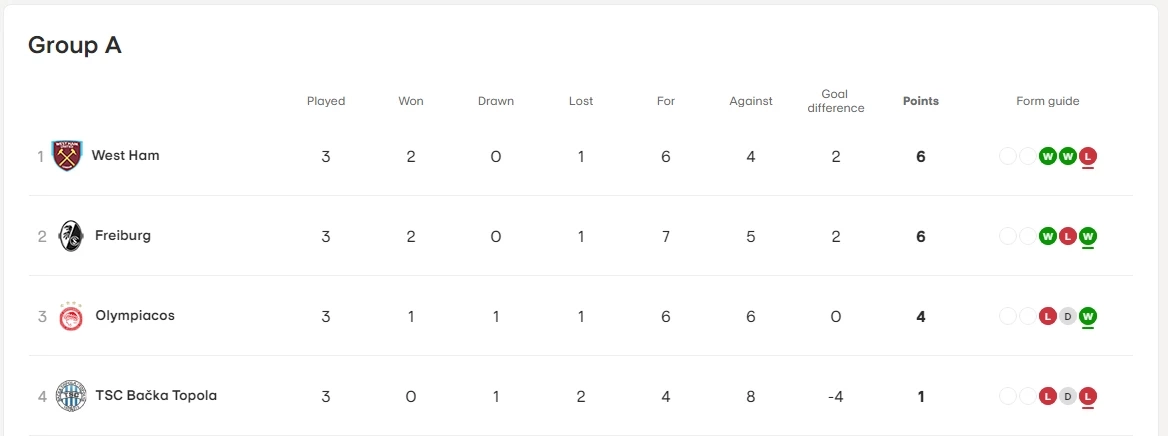This screenshot has height=436, width=1168.
Task: Click the TSC Bačka Topola crest
Action: [70, 396]
